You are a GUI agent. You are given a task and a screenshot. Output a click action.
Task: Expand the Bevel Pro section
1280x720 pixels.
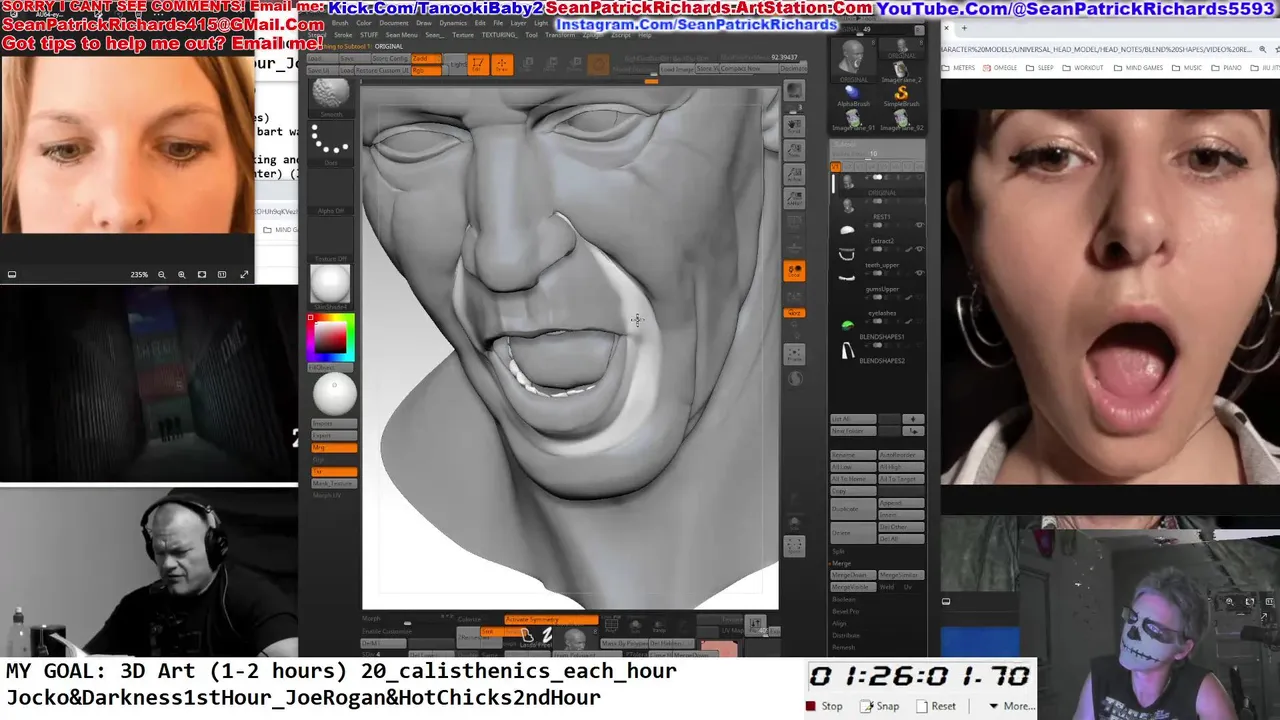tap(845, 611)
